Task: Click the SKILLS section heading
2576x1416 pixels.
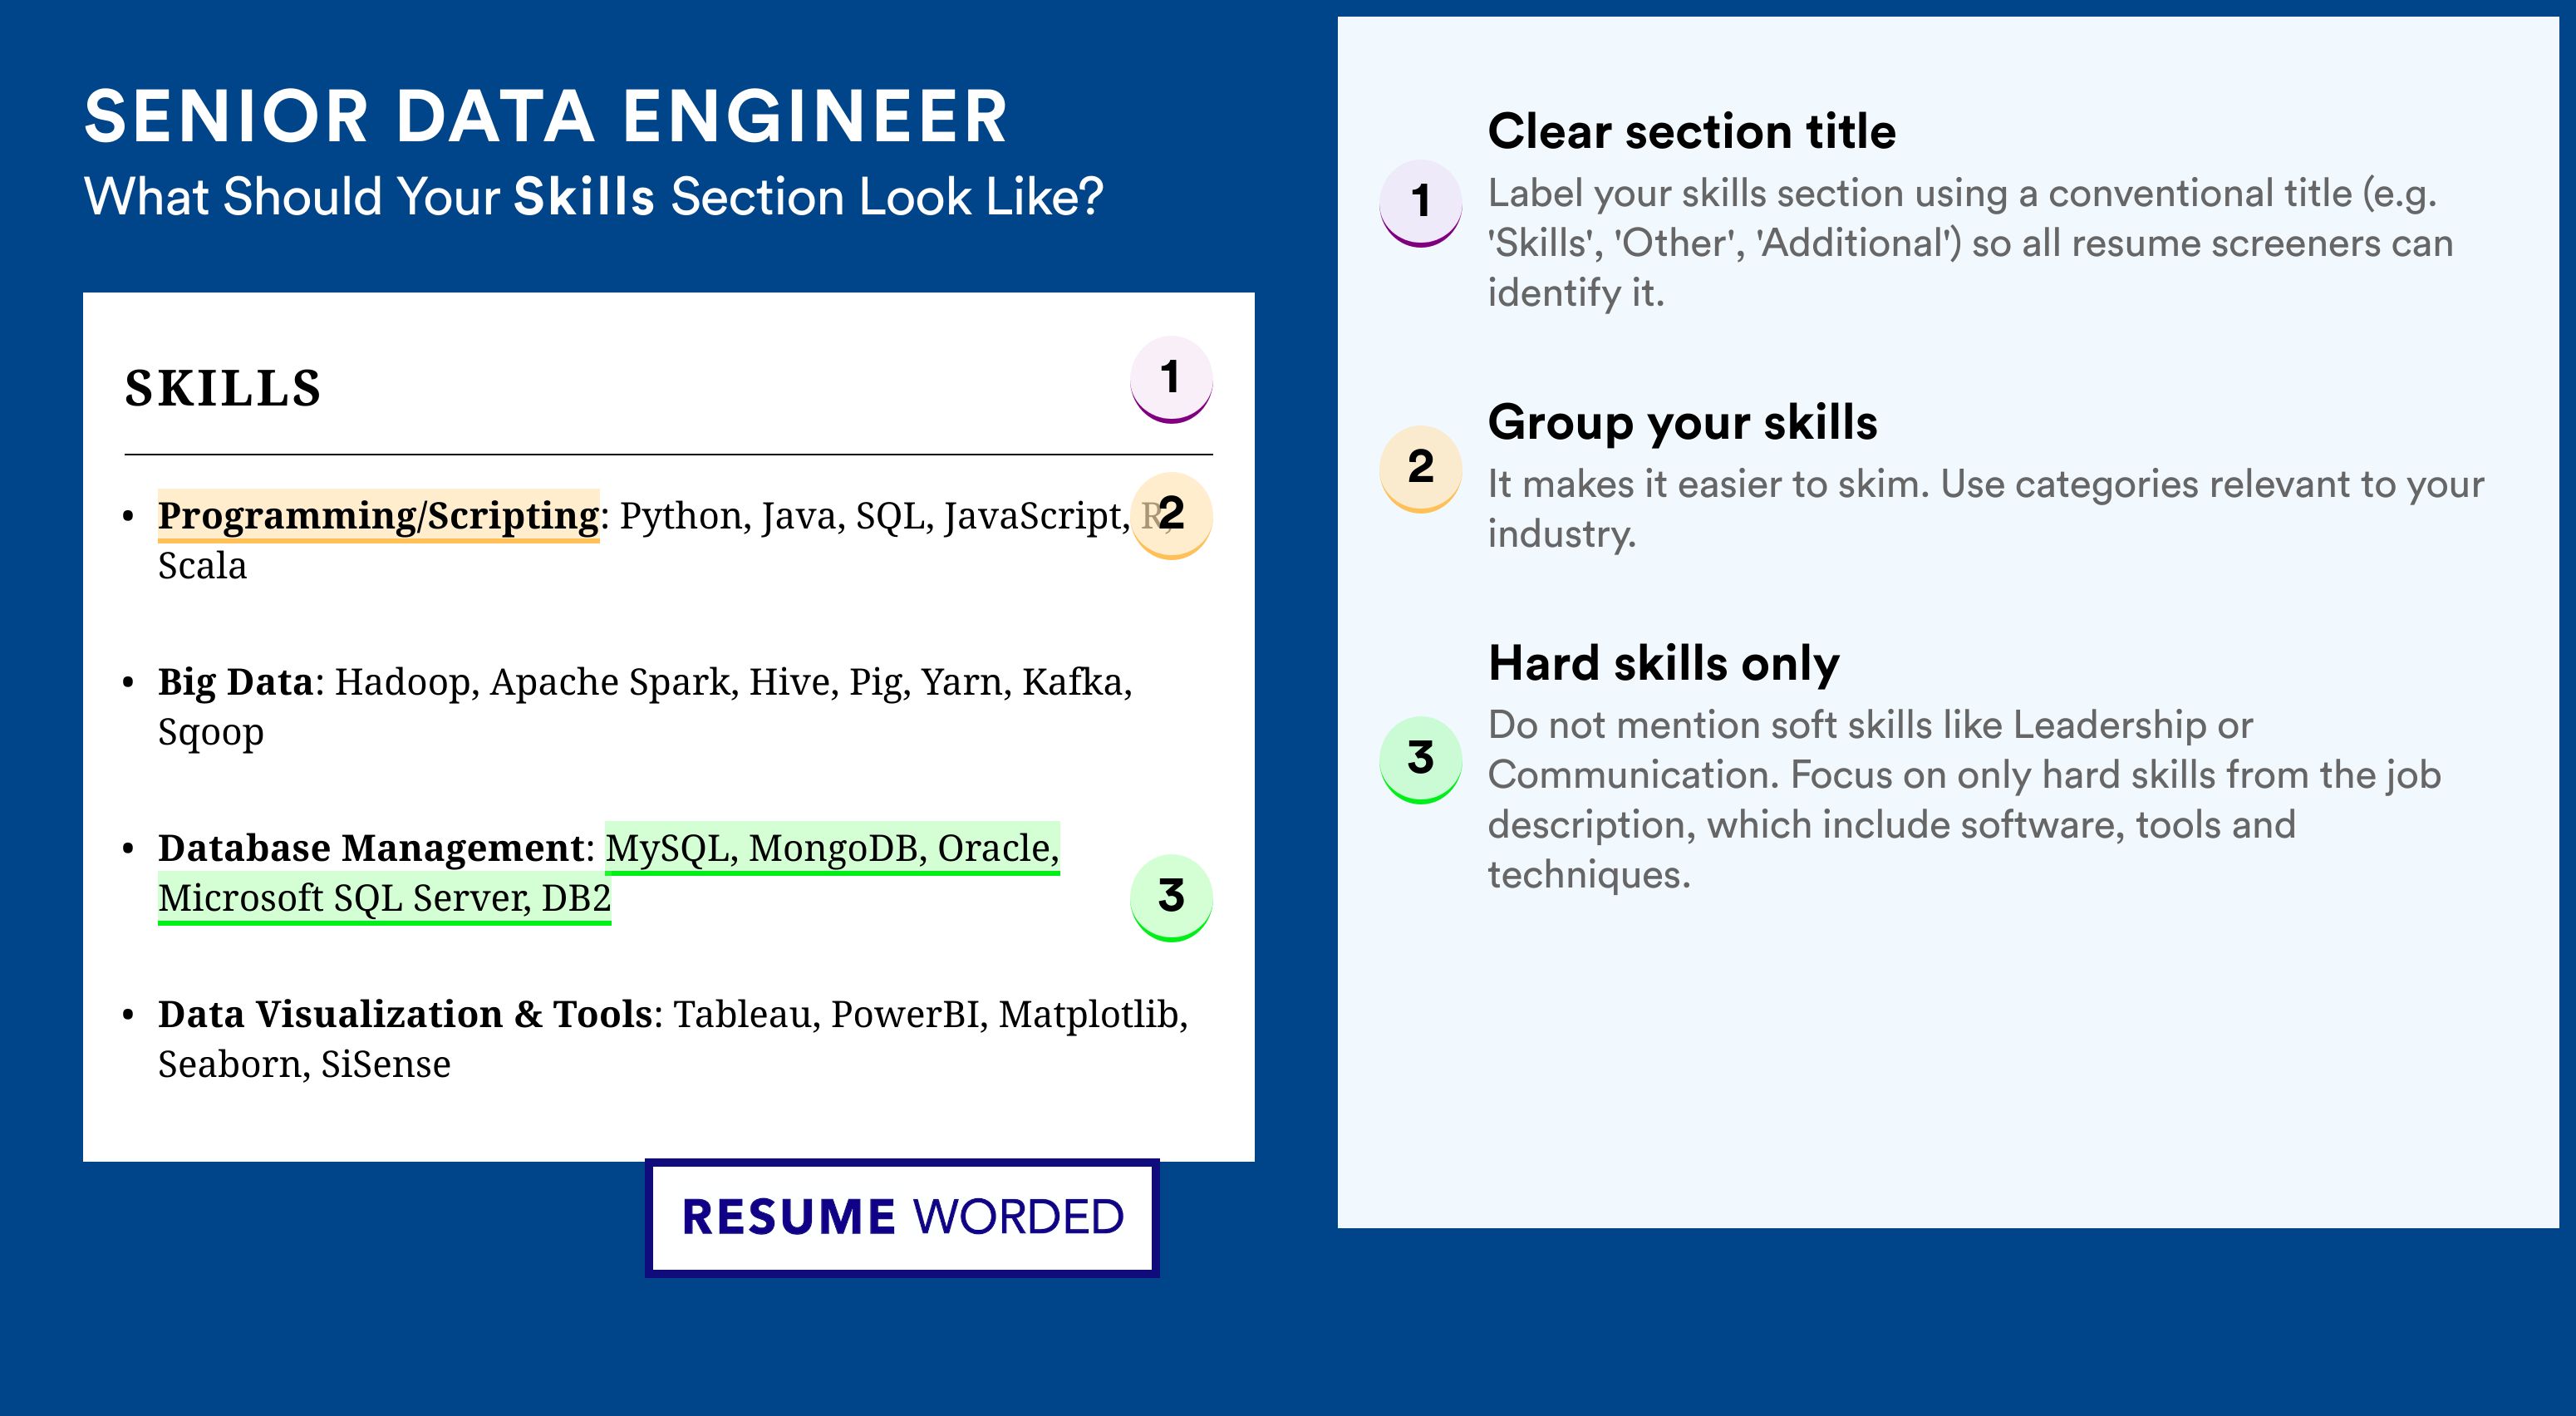Action: tap(223, 388)
